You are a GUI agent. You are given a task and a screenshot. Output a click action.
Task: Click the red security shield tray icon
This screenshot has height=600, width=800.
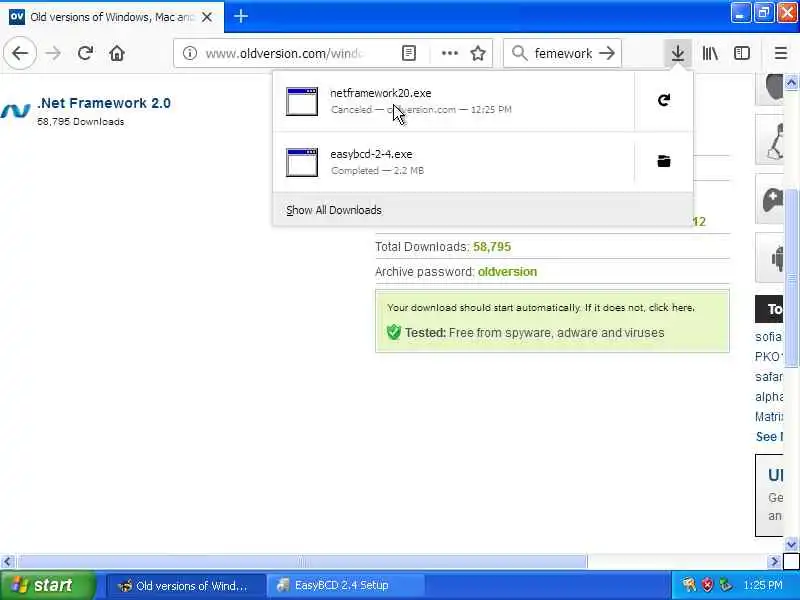pyautogui.click(x=707, y=585)
